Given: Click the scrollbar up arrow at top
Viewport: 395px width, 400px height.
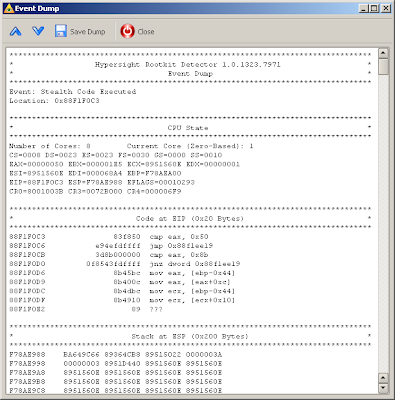Looking at the screenshot, I should click(x=383, y=53).
